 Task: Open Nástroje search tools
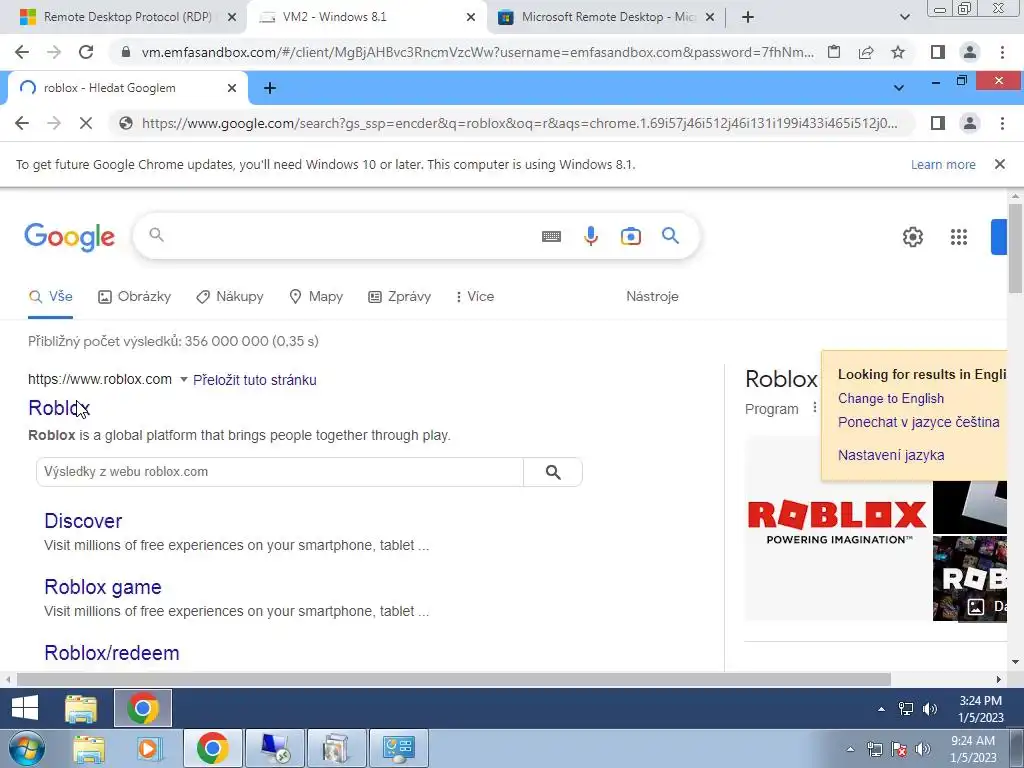pyautogui.click(x=652, y=296)
